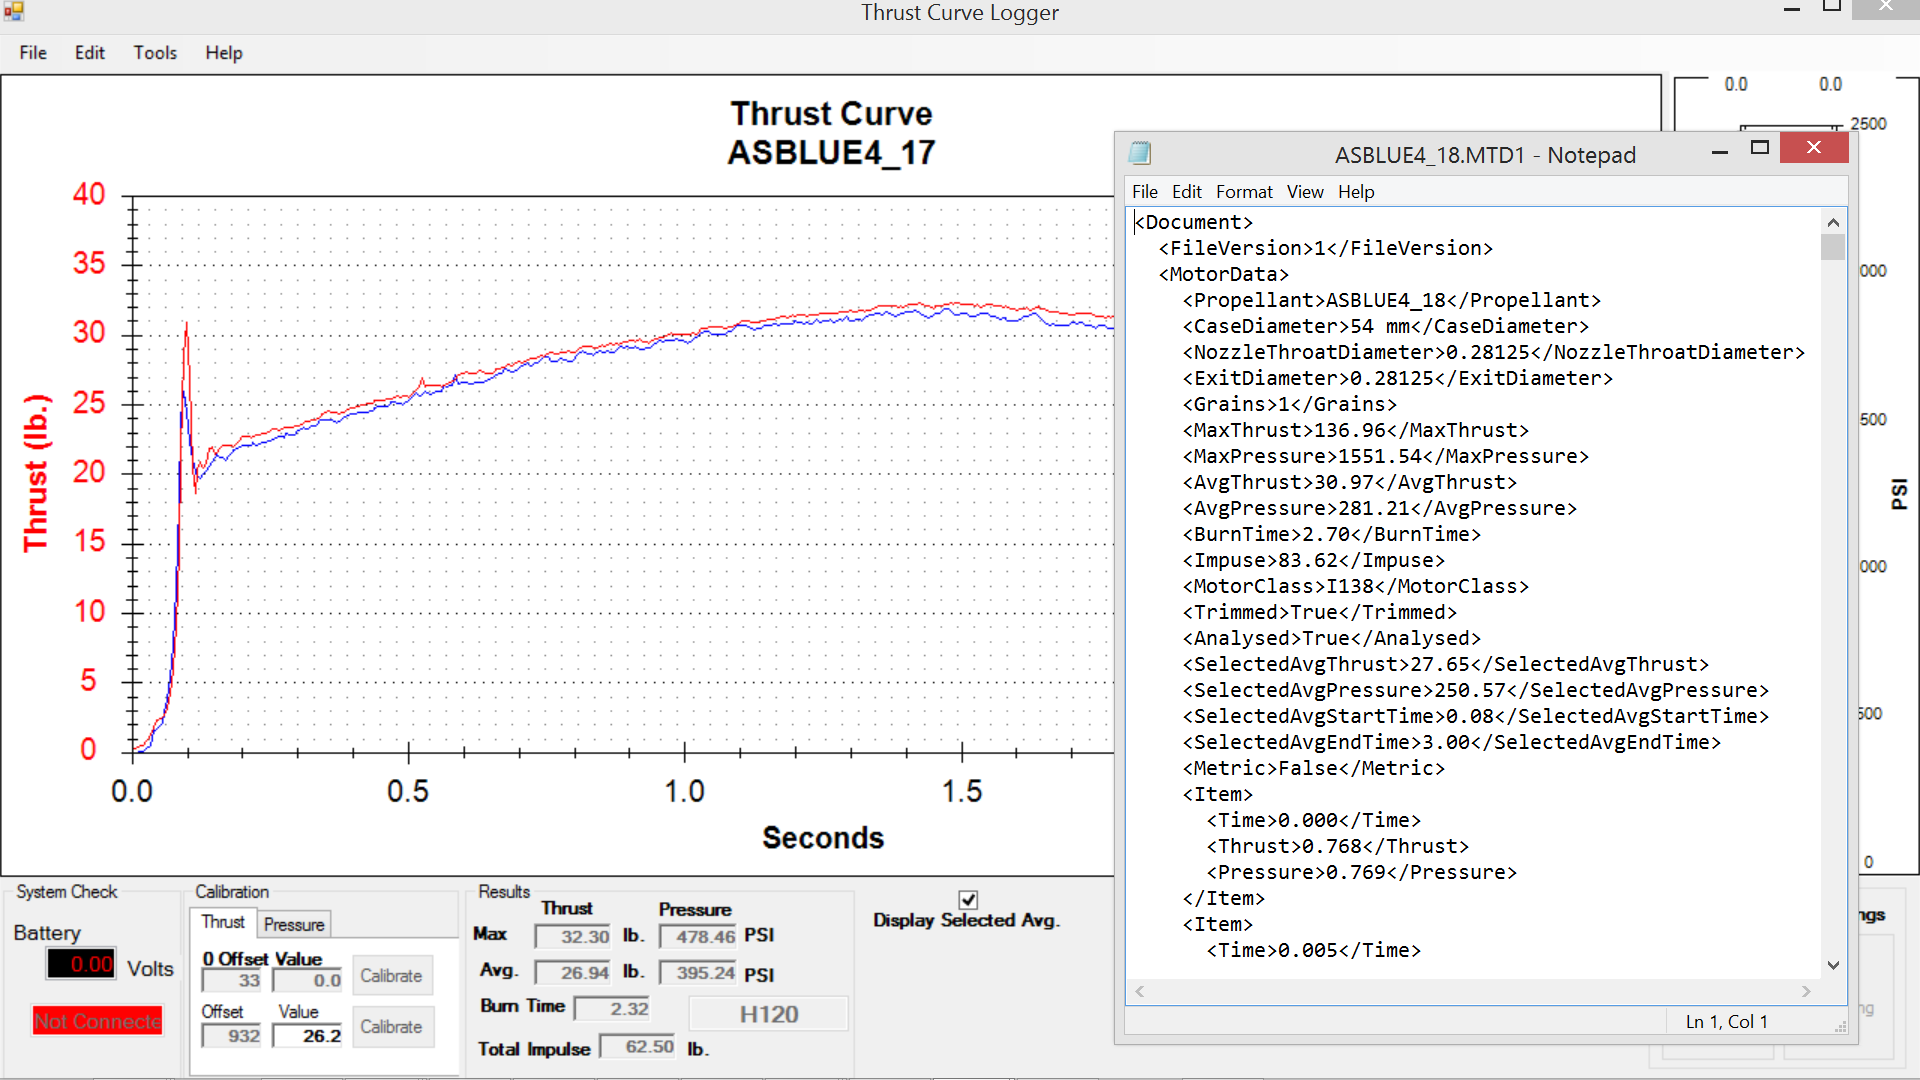1920x1080 pixels.
Task: Click the Thrust Curve ASBLUE4_17 chart title
Action: [x=831, y=133]
